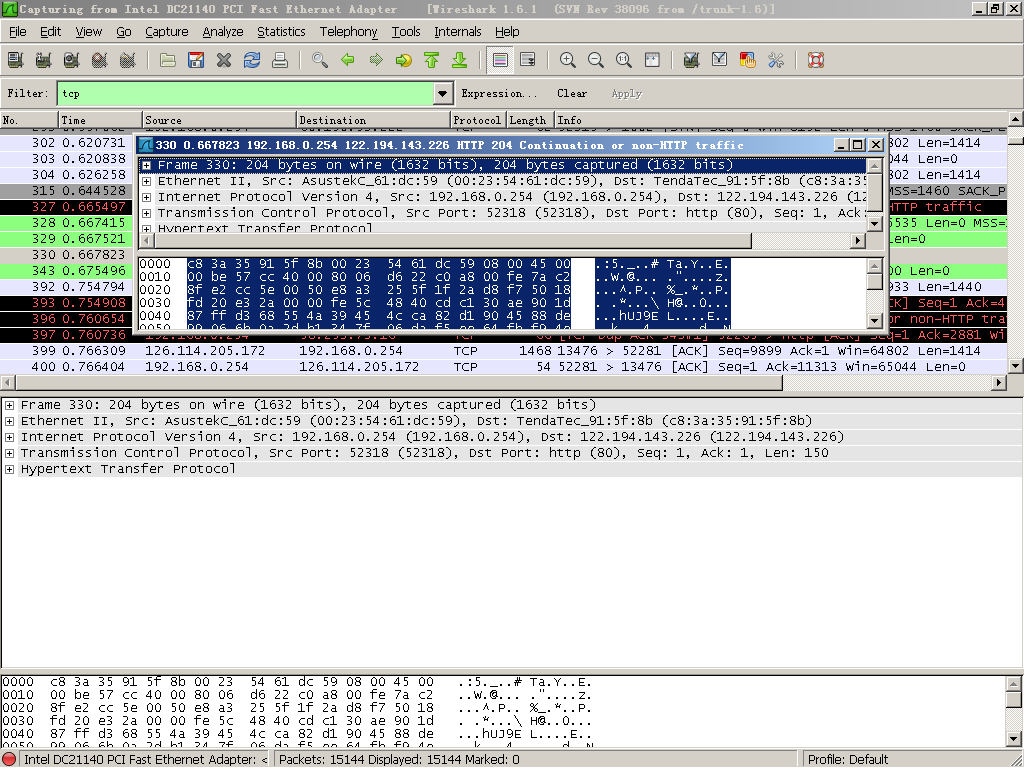Click the Profile: Default status entry
This screenshot has height=768, width=1024.
point(847,760)
